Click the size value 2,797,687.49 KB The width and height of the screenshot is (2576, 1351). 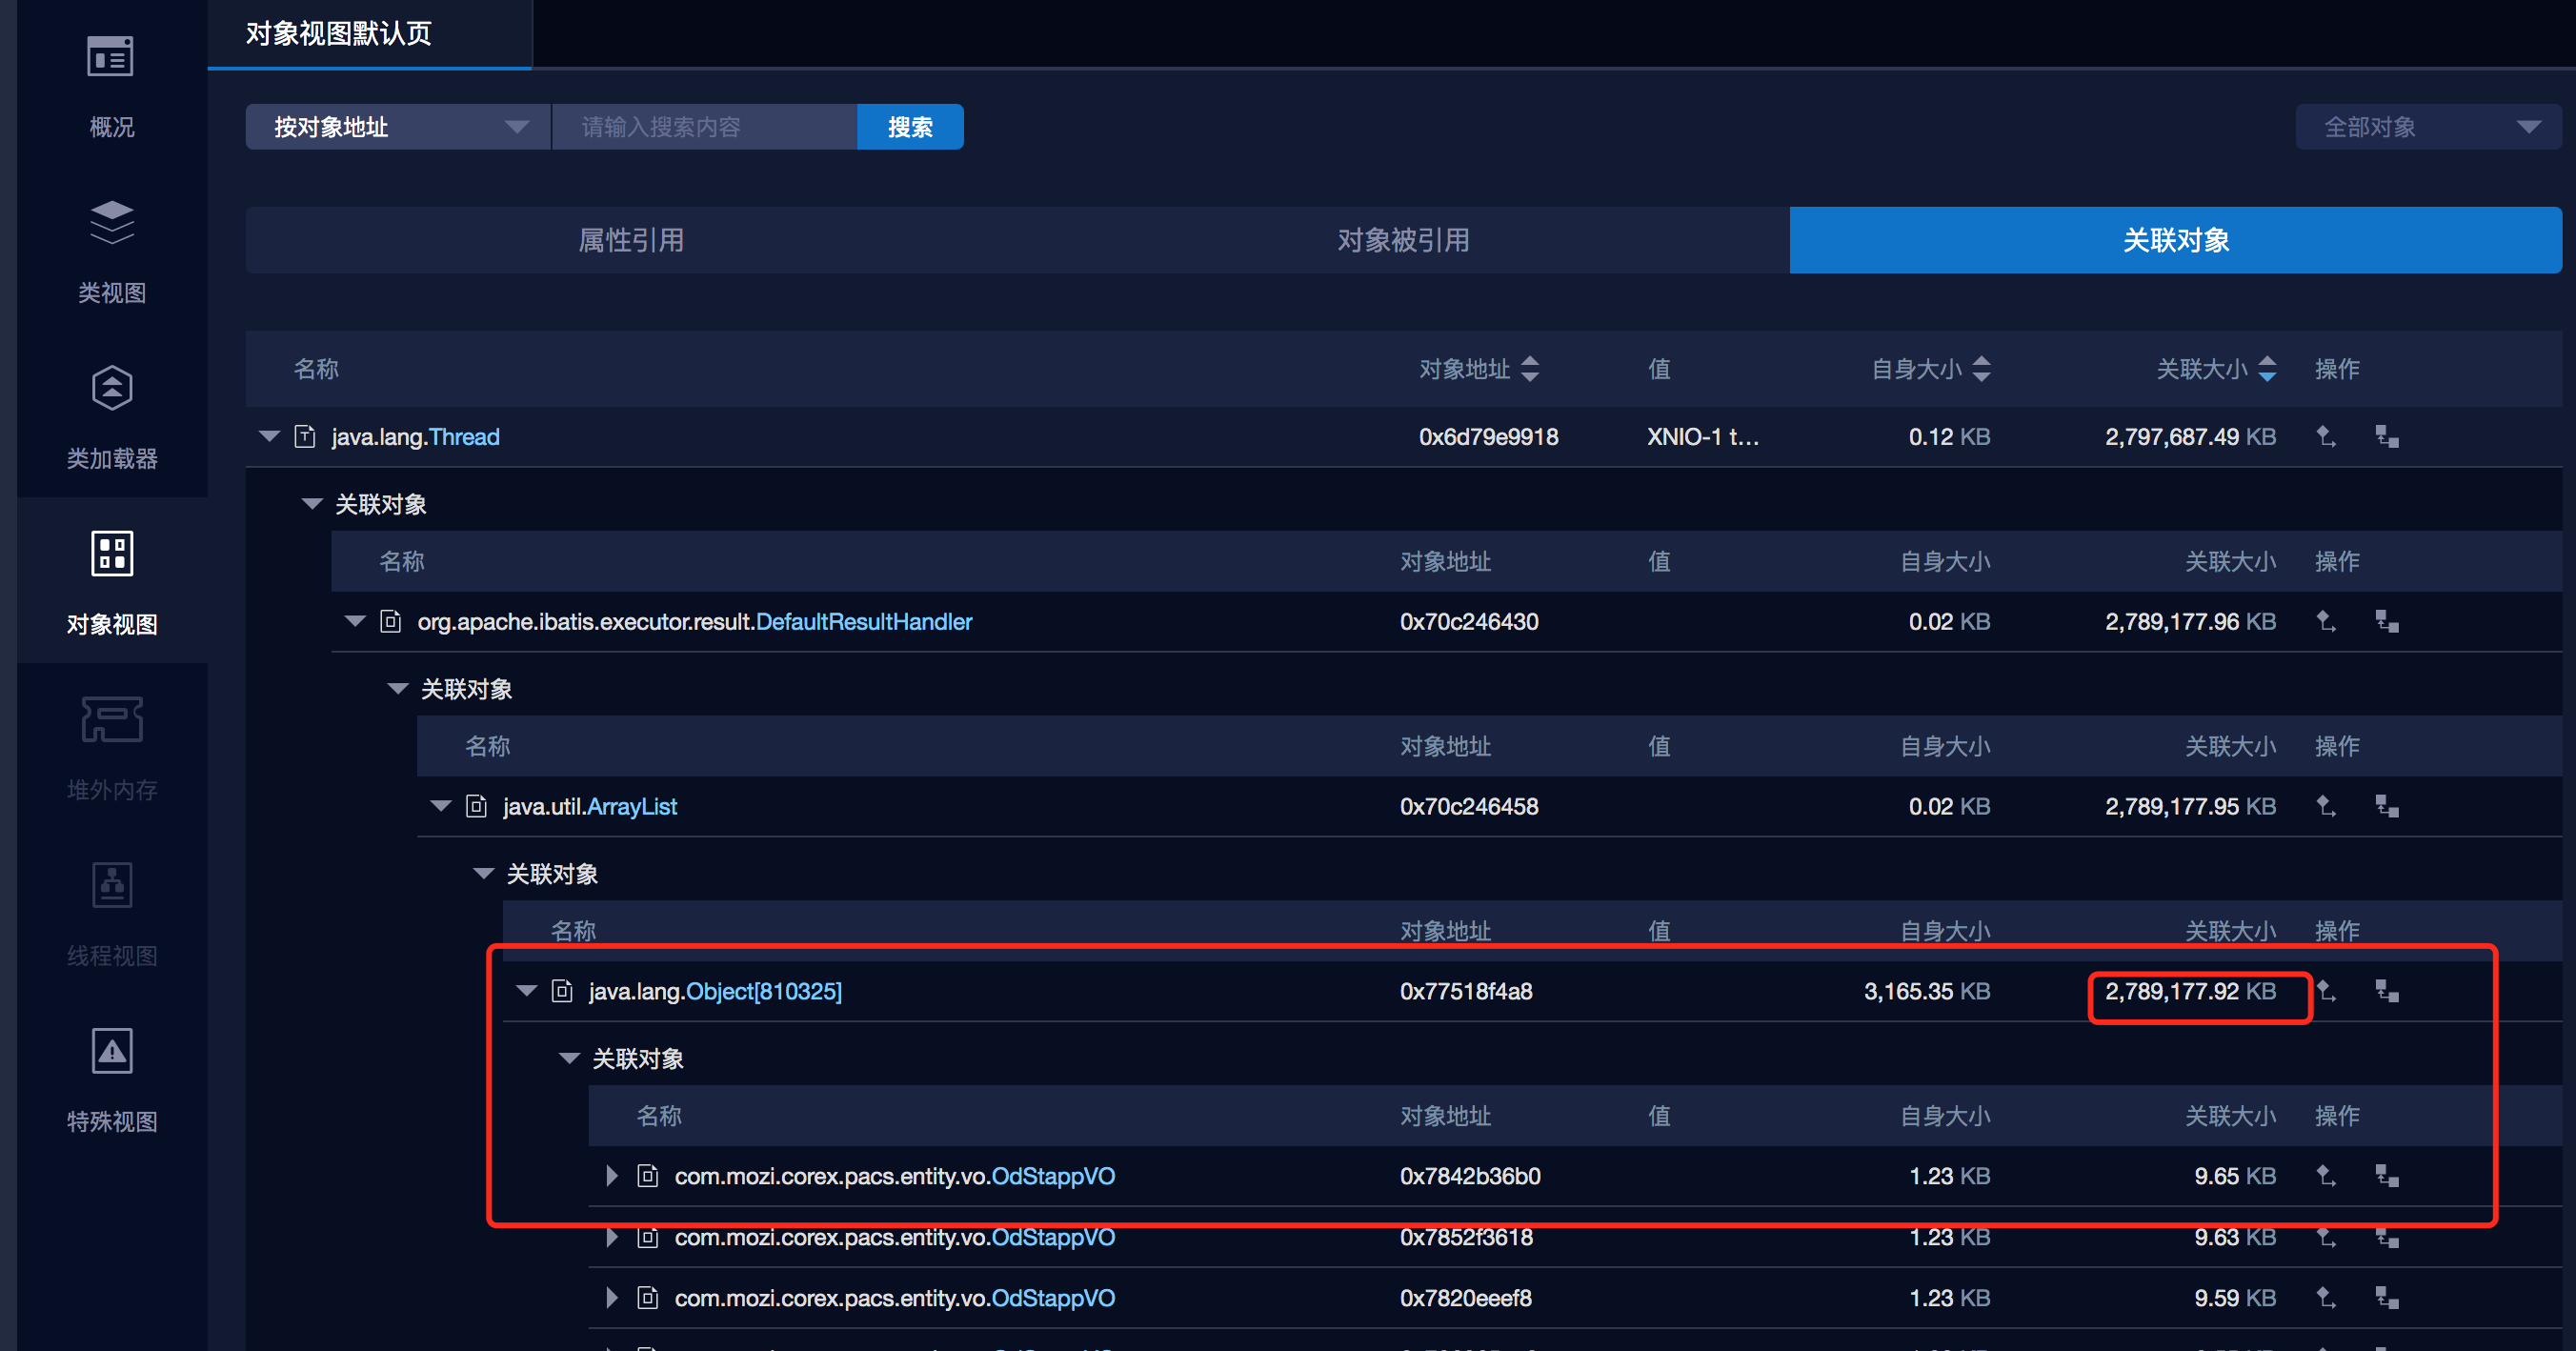click(x=2190, y=437)
